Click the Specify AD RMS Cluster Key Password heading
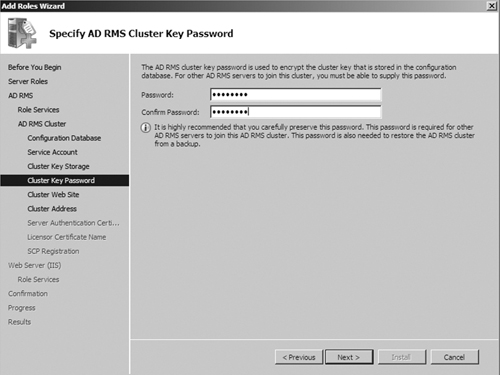Image resolution: width=500 pixels, height=375 pixels. pos(141,34)
